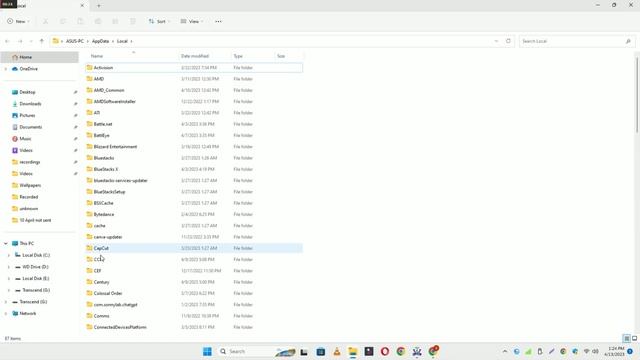640x360 pixels.
Task: Click the vertical scrollbar thumb
Action: [637, 95]
